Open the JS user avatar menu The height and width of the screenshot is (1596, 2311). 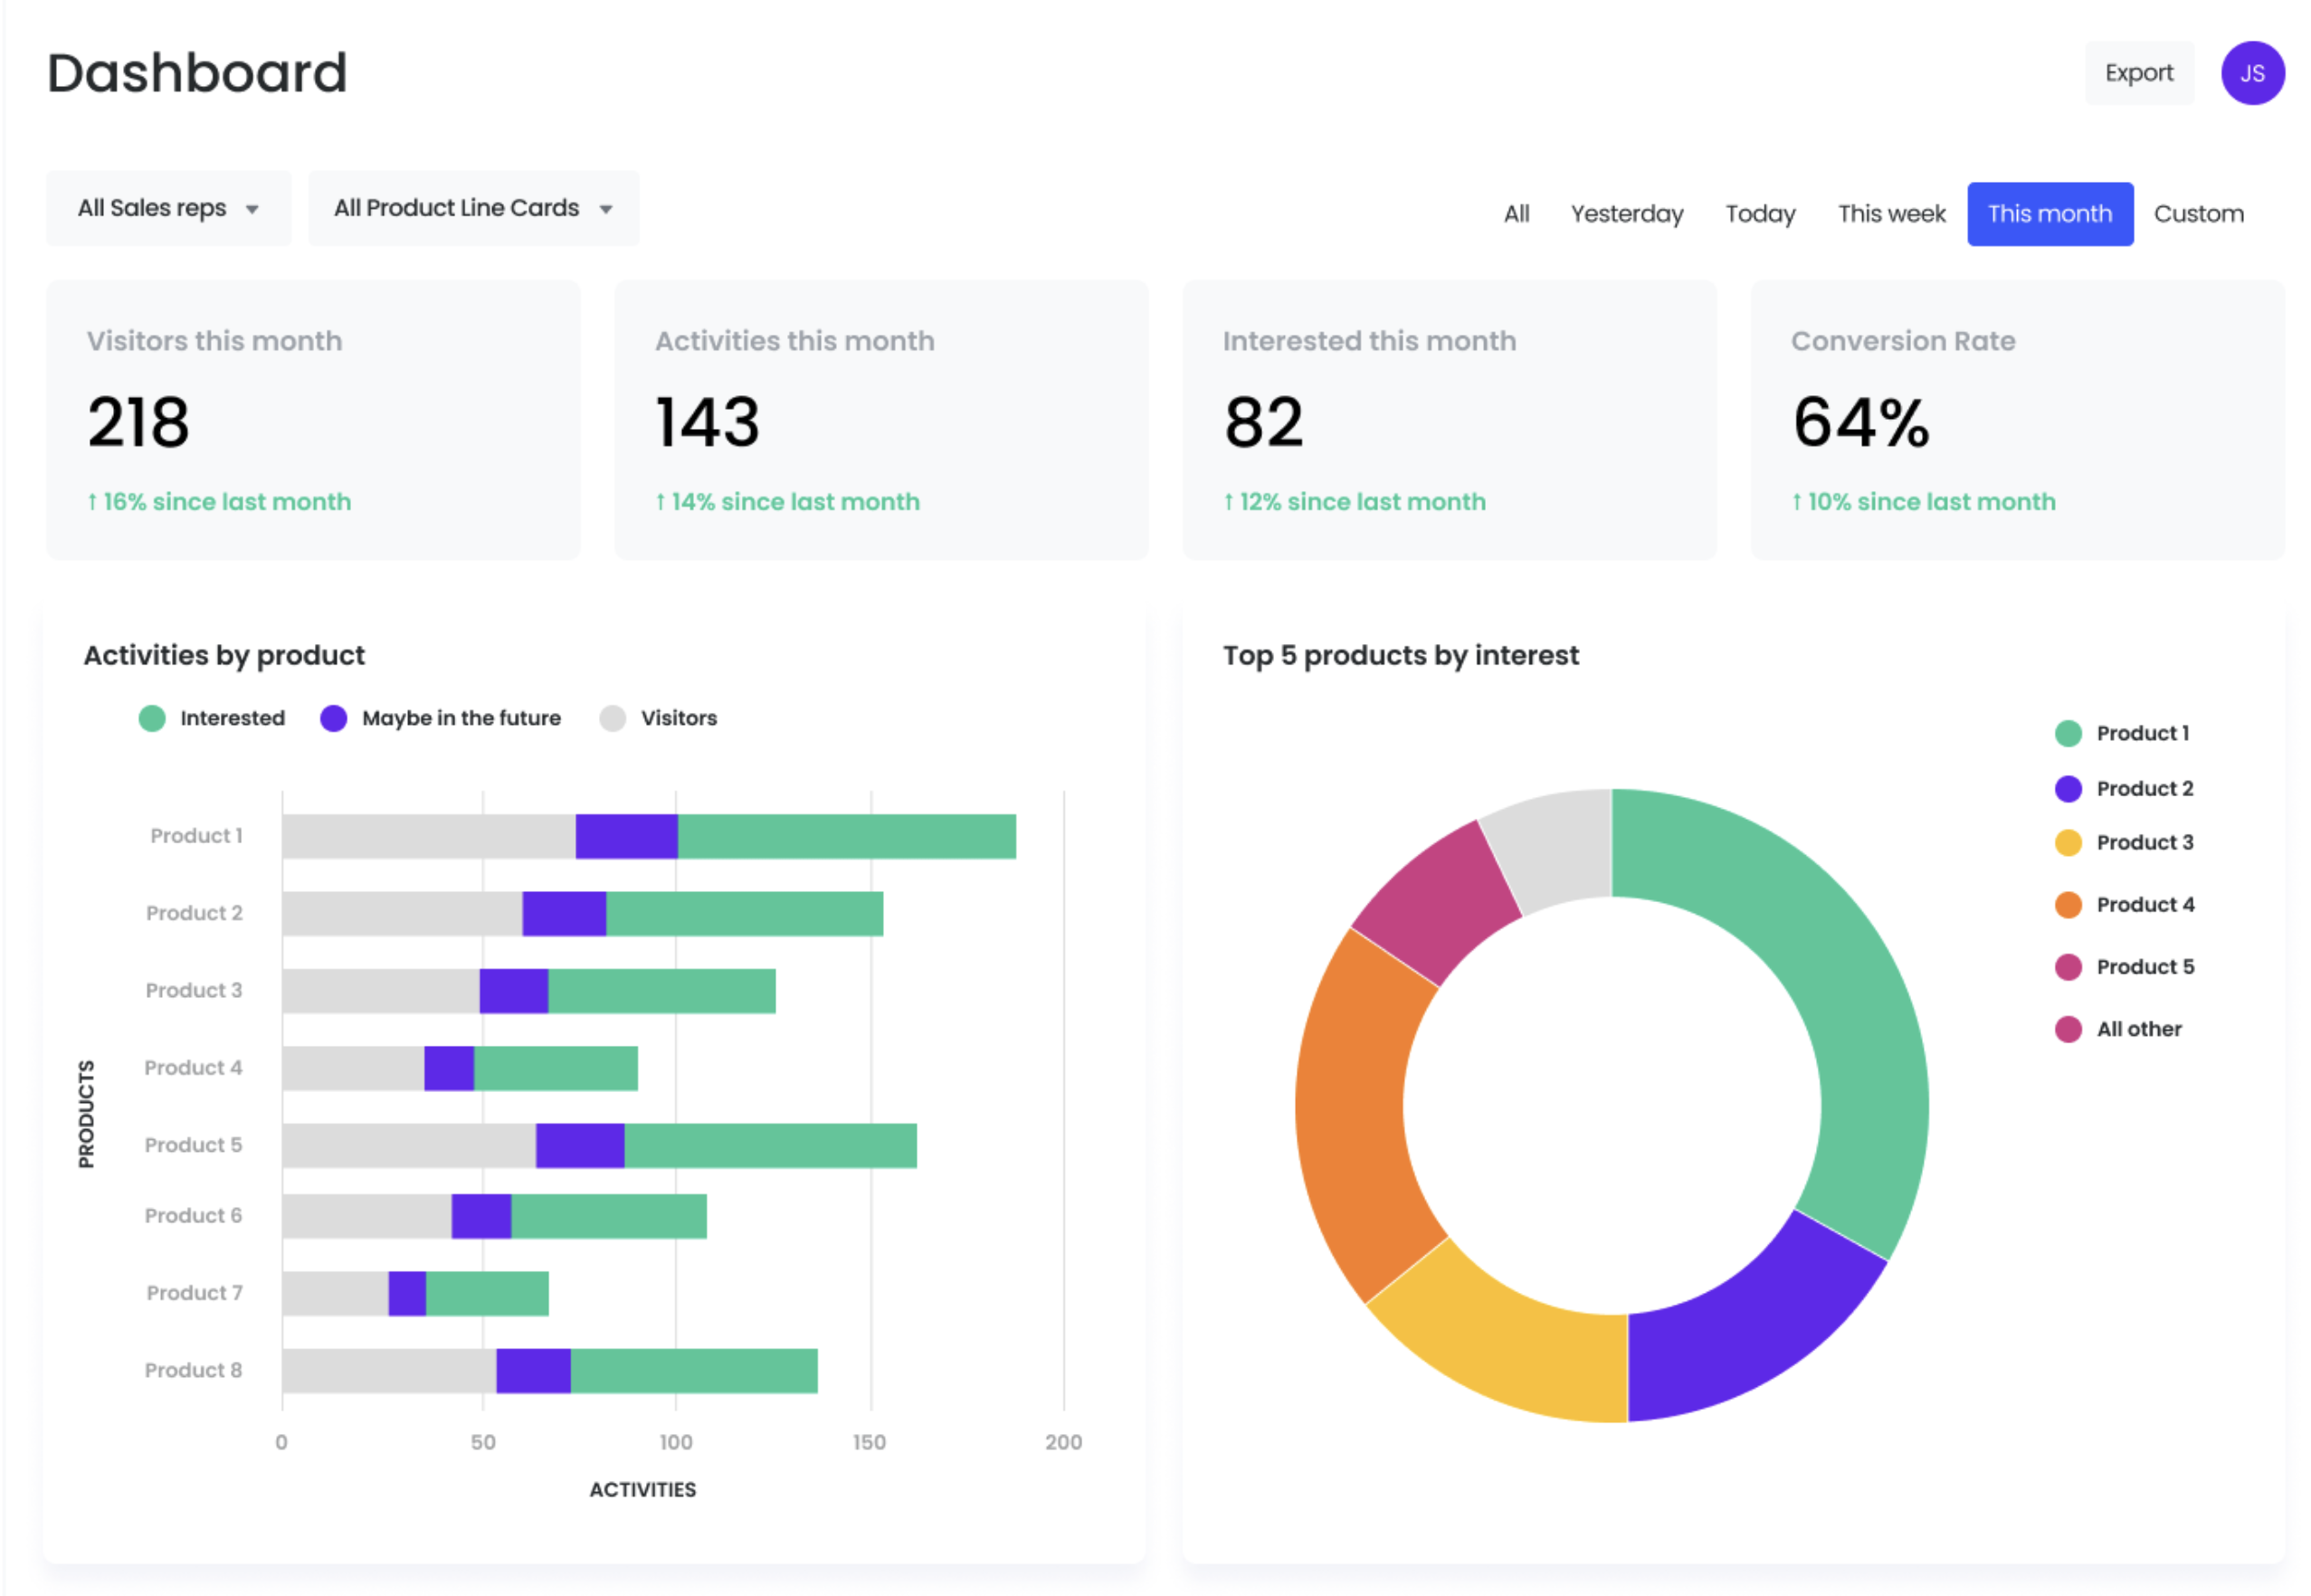[2252, 73]
